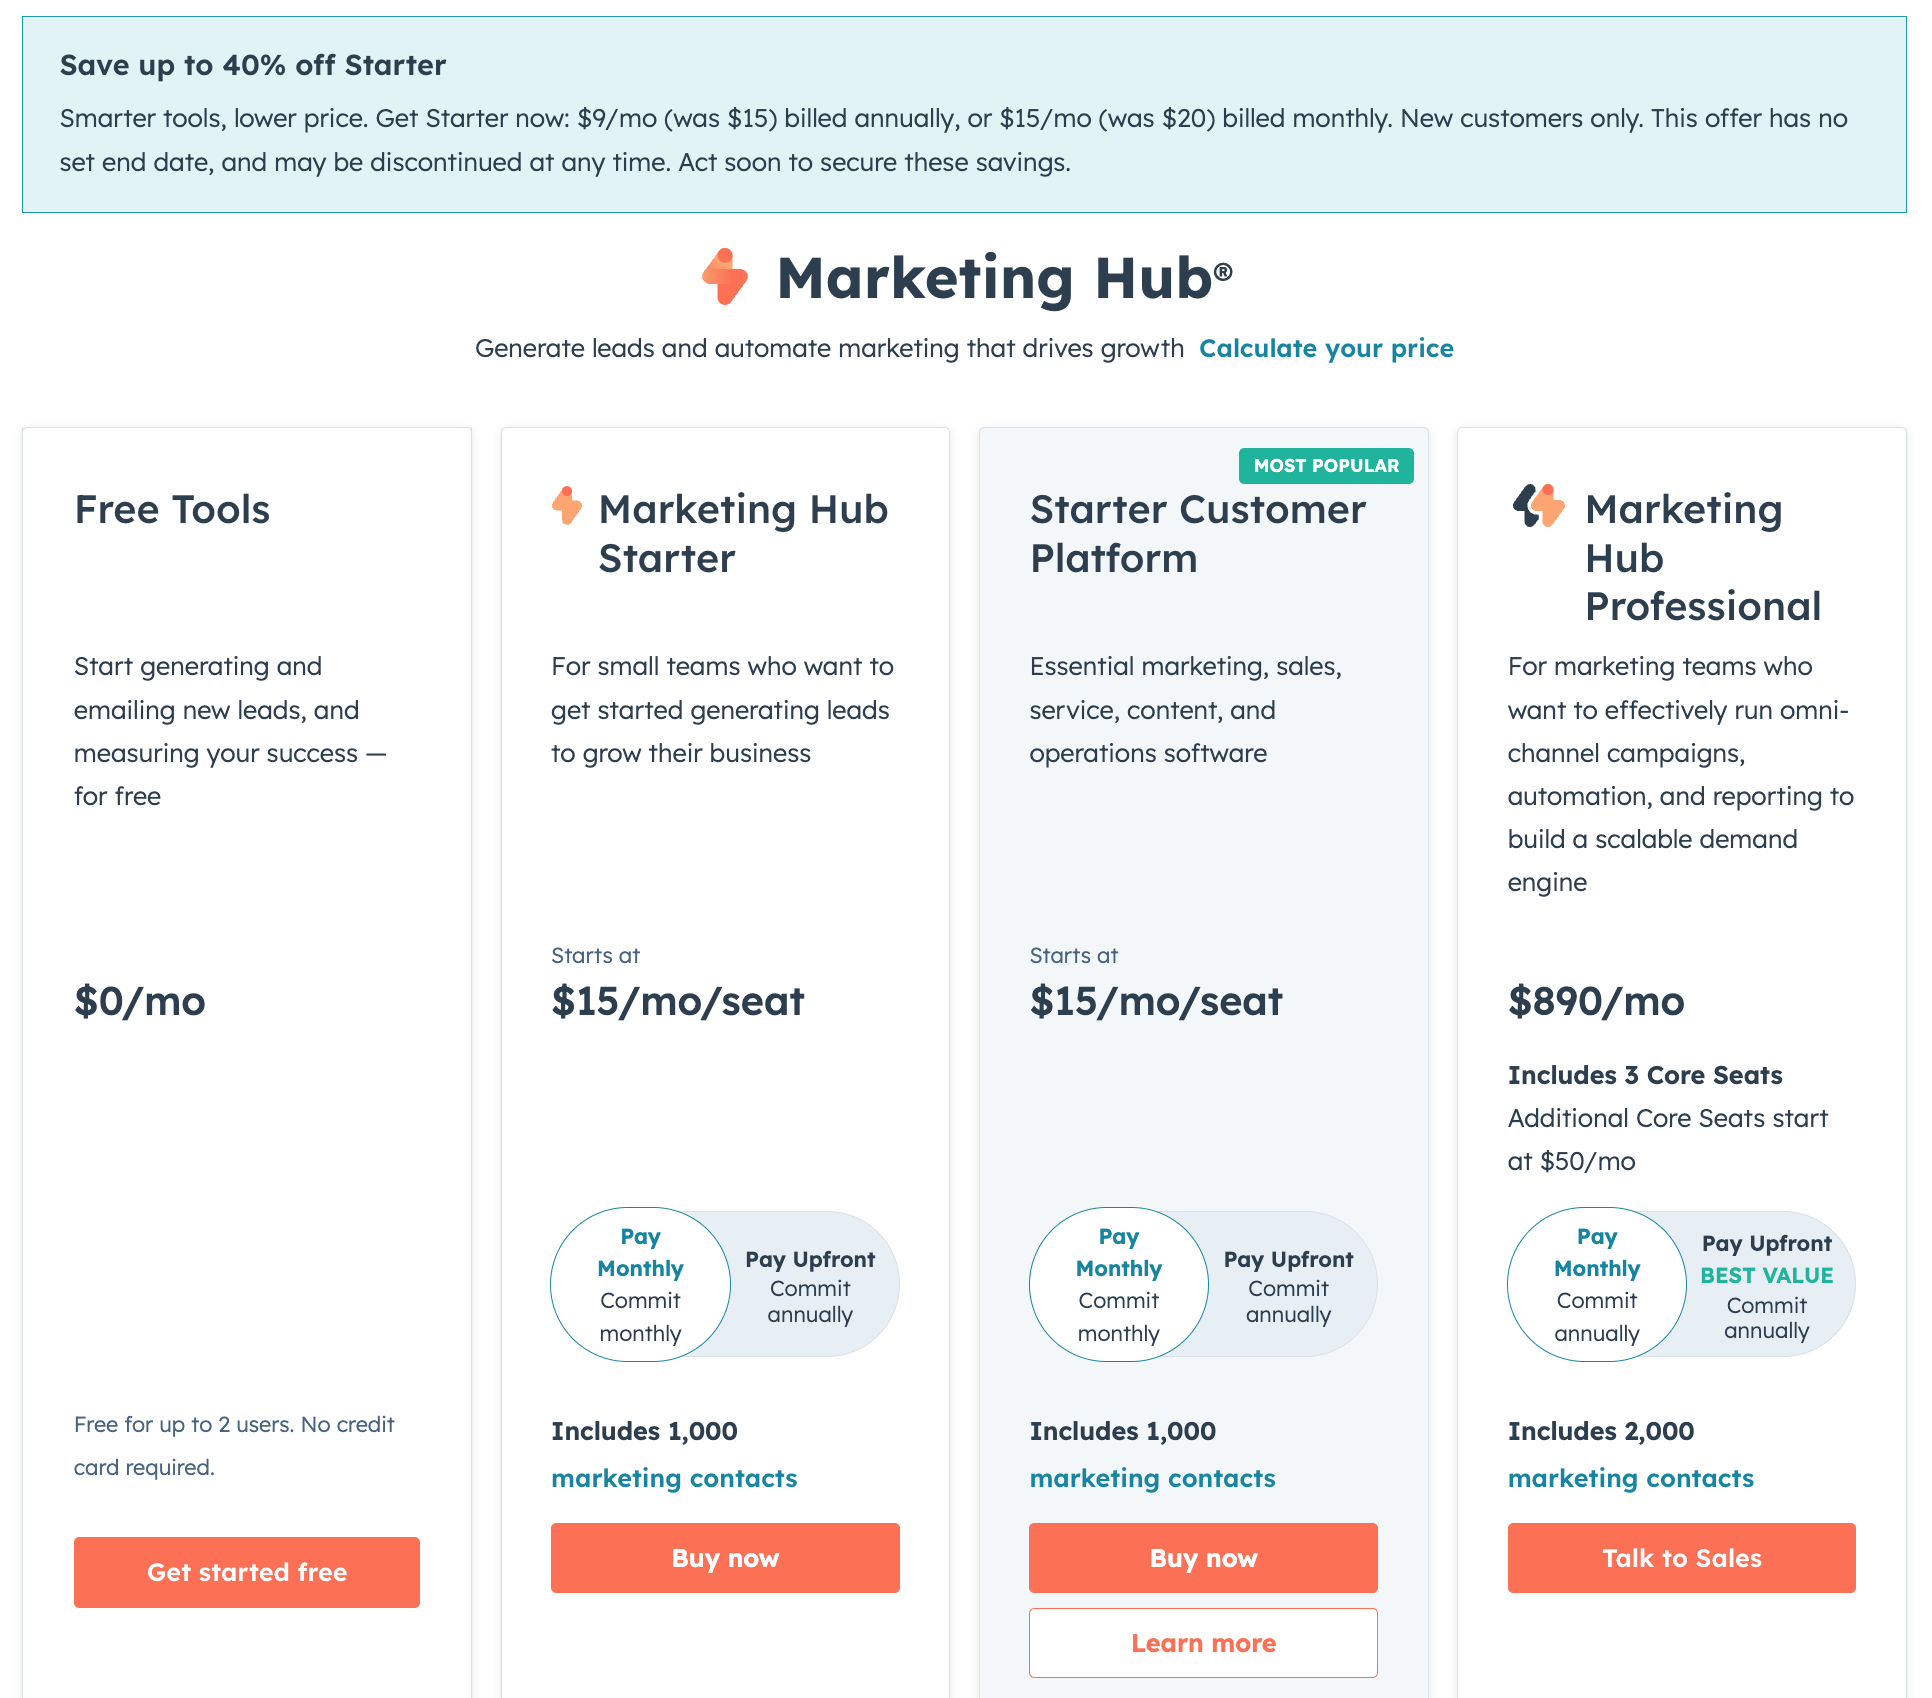Viewport: 1932px width, 1698px height.
Task: Click Buy now for Starter Customer Platform
Action: [x=1203, y=1558]
